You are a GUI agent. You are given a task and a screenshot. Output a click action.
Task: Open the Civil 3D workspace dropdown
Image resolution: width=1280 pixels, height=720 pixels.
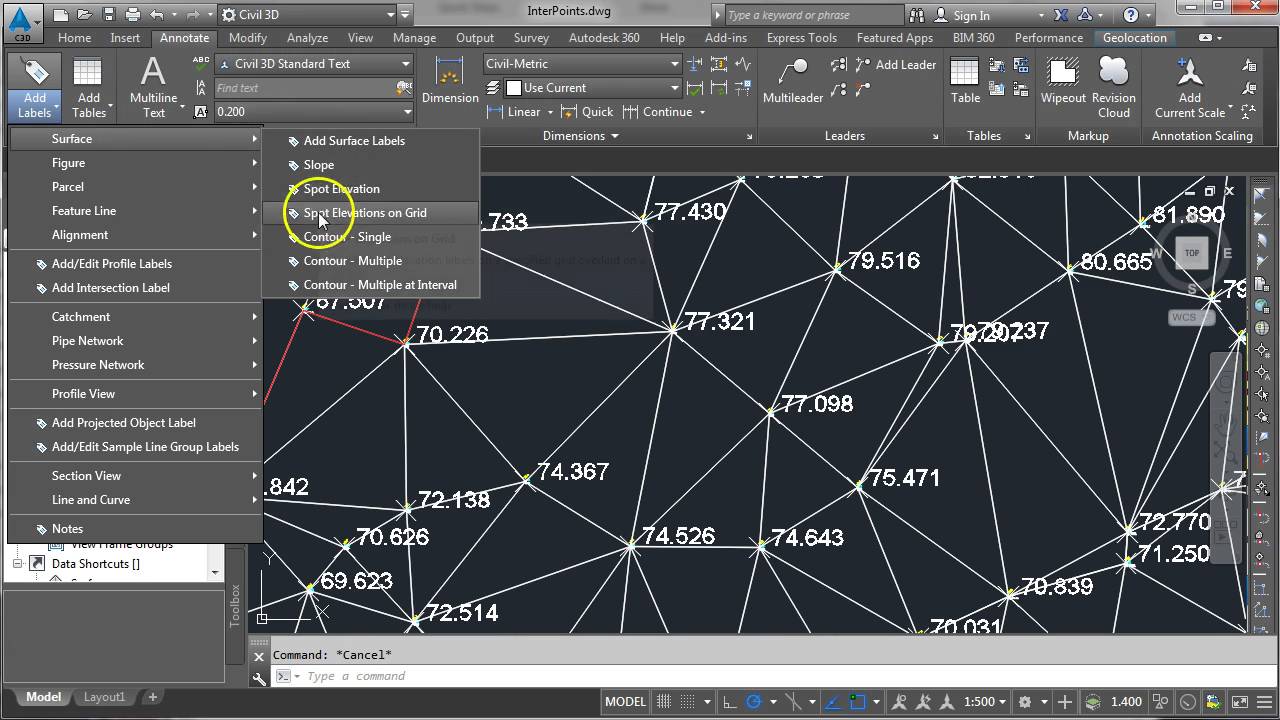pos(307,15)
